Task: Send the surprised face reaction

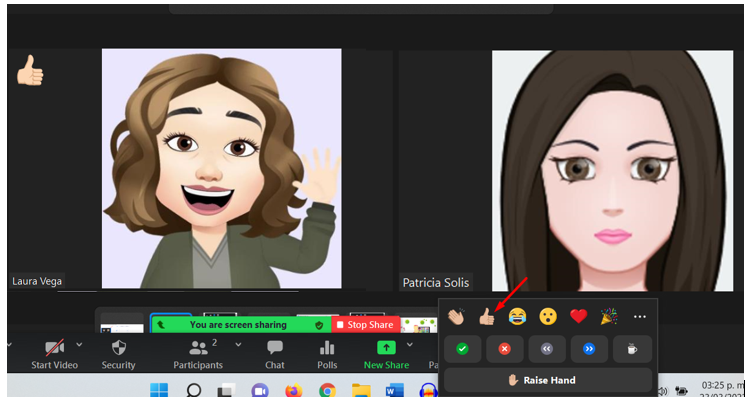Action: coord(548,316)
